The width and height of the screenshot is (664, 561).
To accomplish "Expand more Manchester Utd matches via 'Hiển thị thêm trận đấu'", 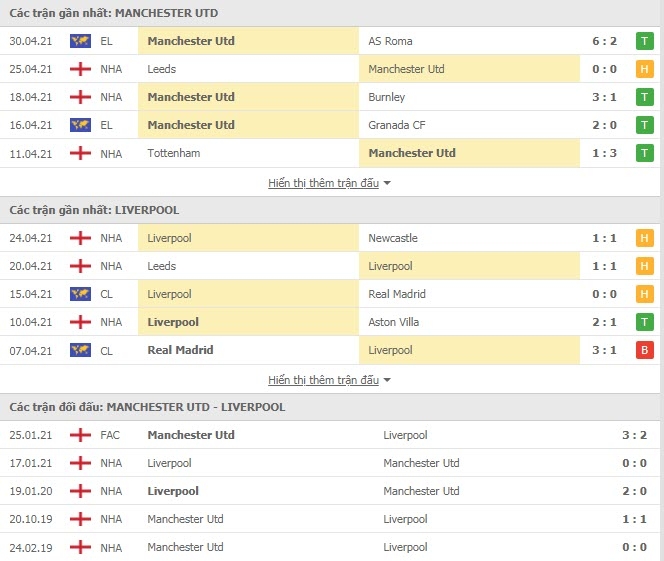I will pos(324,183).
